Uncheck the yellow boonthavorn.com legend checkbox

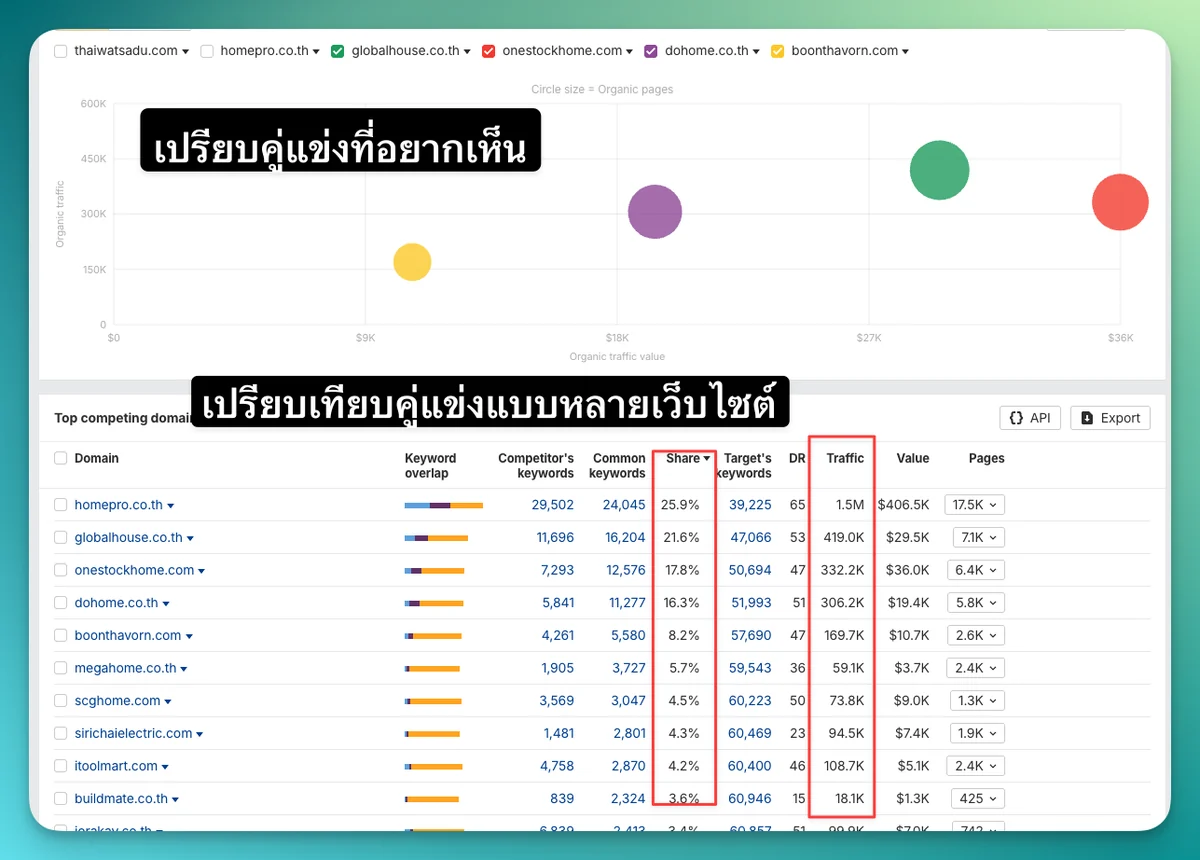(777, 51)
